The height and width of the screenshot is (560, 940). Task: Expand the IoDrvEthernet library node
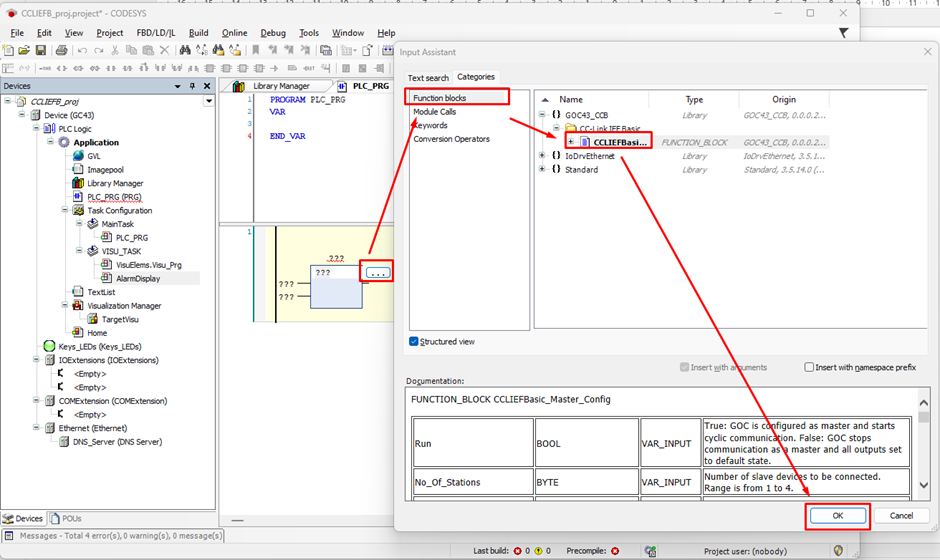[542, 156]
